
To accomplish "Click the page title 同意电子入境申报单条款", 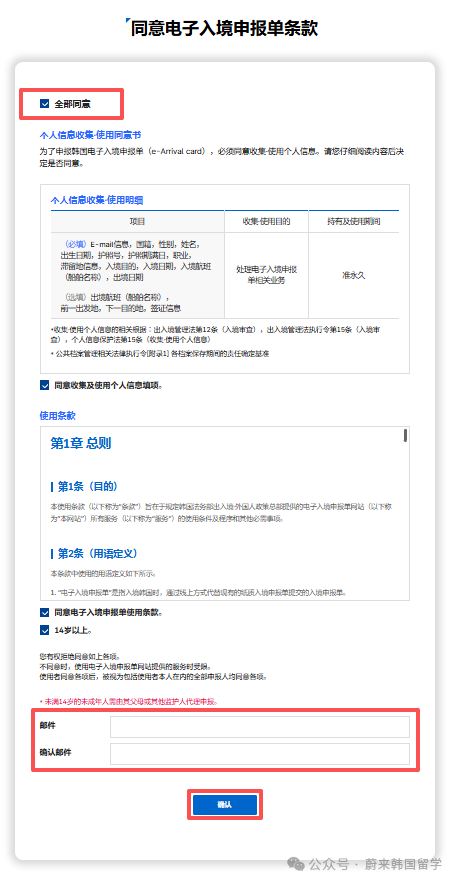I will (224, 28).
